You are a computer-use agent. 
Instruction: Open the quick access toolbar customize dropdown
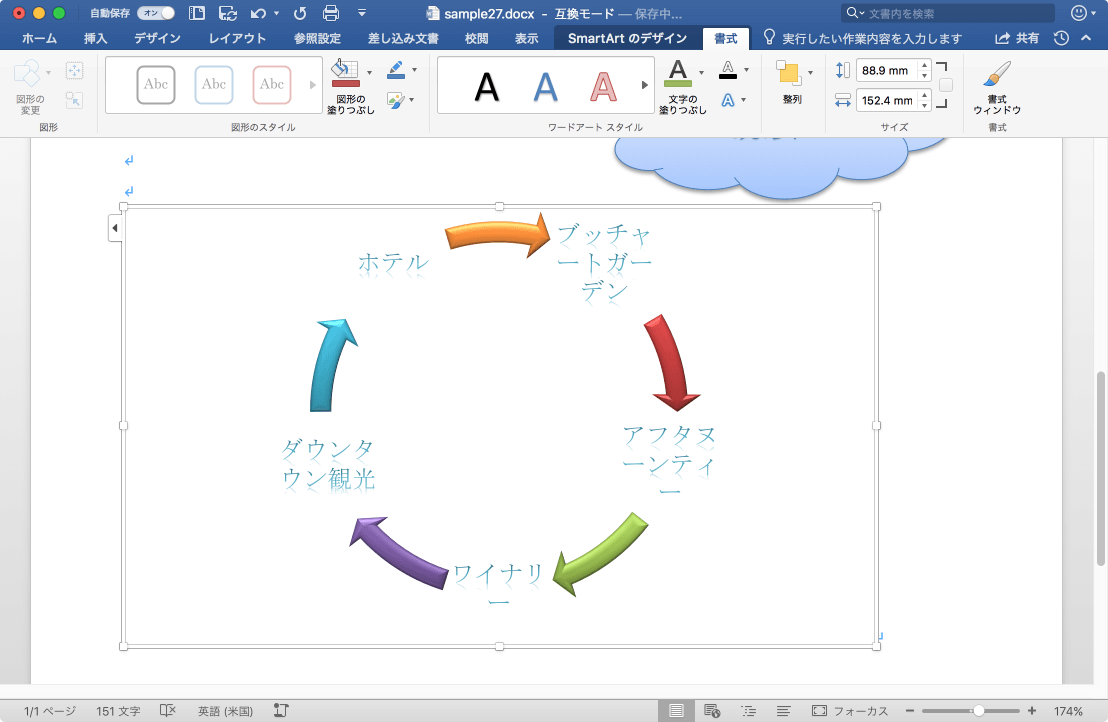click(x=362, y=13)
